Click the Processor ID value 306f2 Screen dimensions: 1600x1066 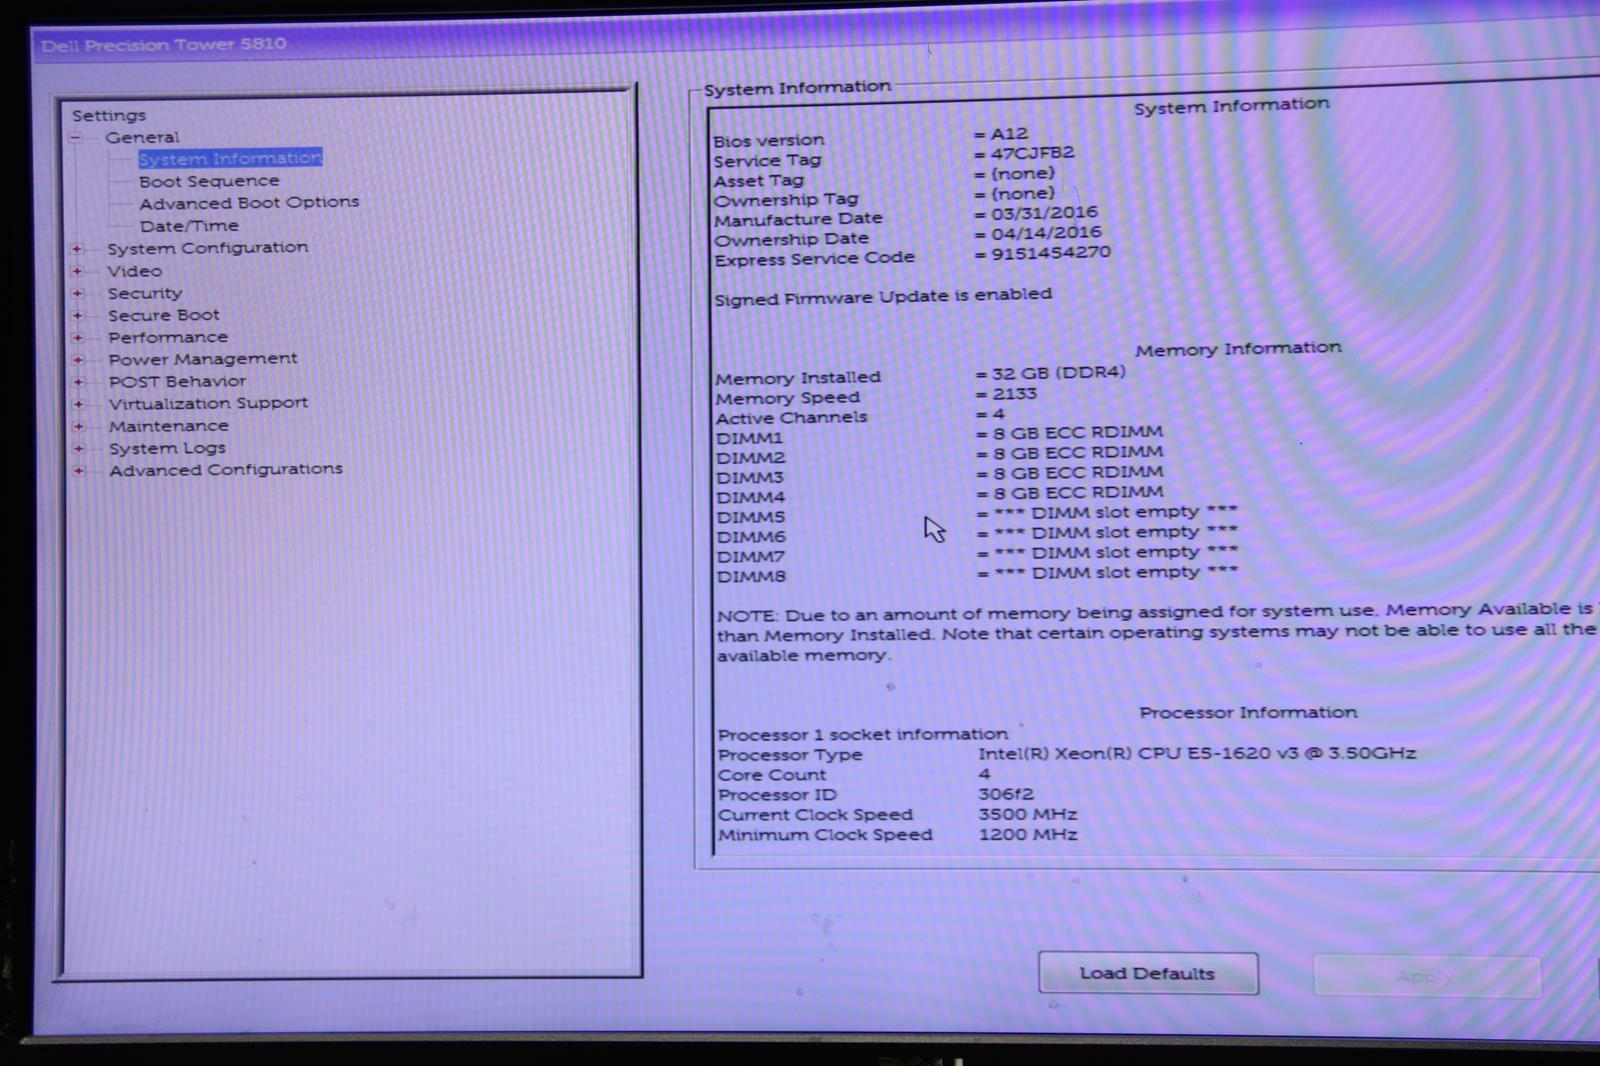1006,794
